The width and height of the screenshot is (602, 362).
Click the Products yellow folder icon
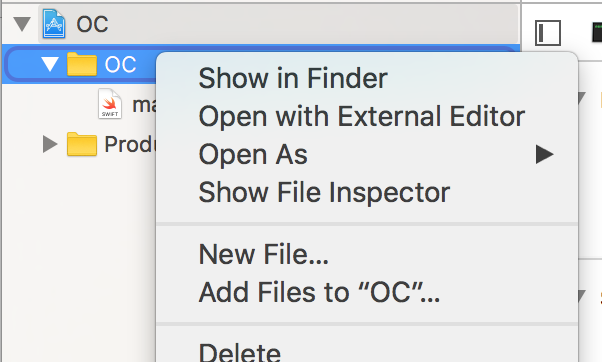pyautogui.click(x=82, y=144)
